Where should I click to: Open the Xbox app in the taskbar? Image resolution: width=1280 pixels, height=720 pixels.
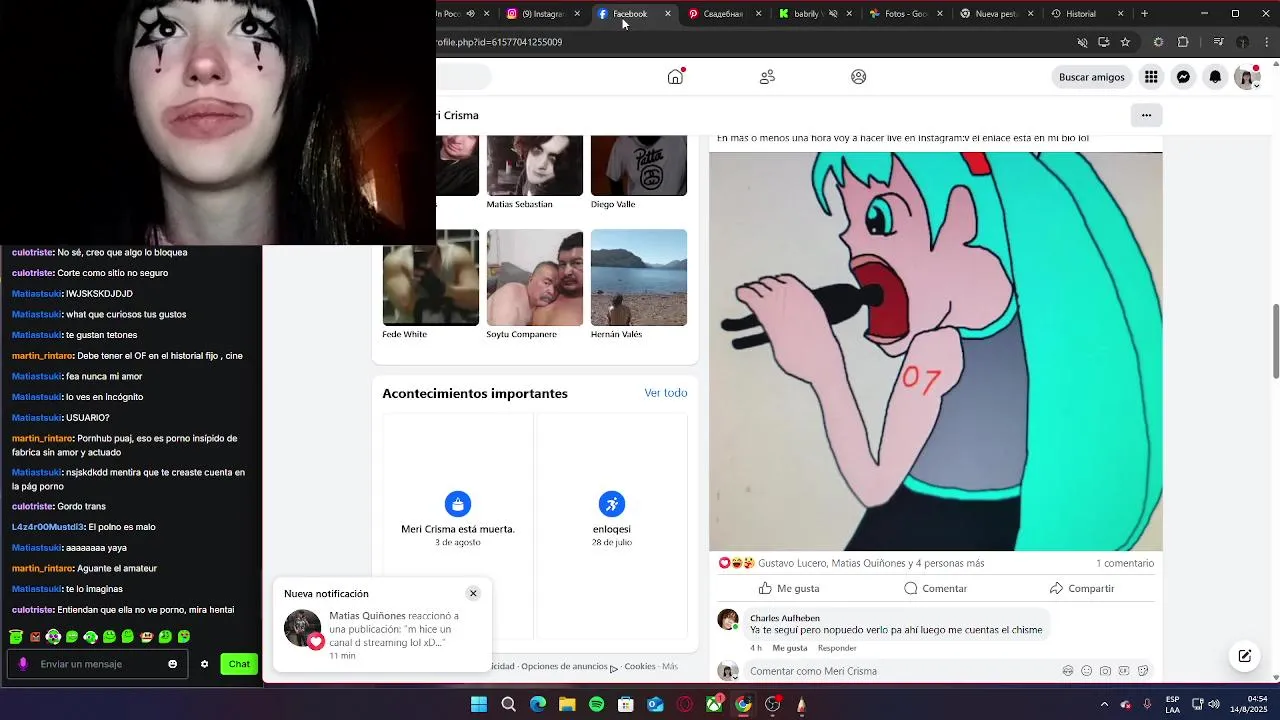[714, 705]
